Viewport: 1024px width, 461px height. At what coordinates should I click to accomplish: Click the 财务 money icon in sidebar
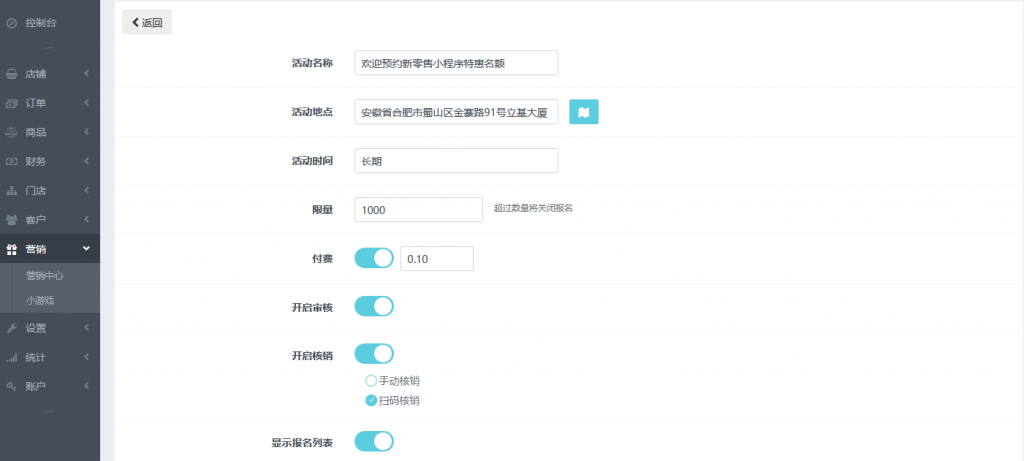pos(11,161)
